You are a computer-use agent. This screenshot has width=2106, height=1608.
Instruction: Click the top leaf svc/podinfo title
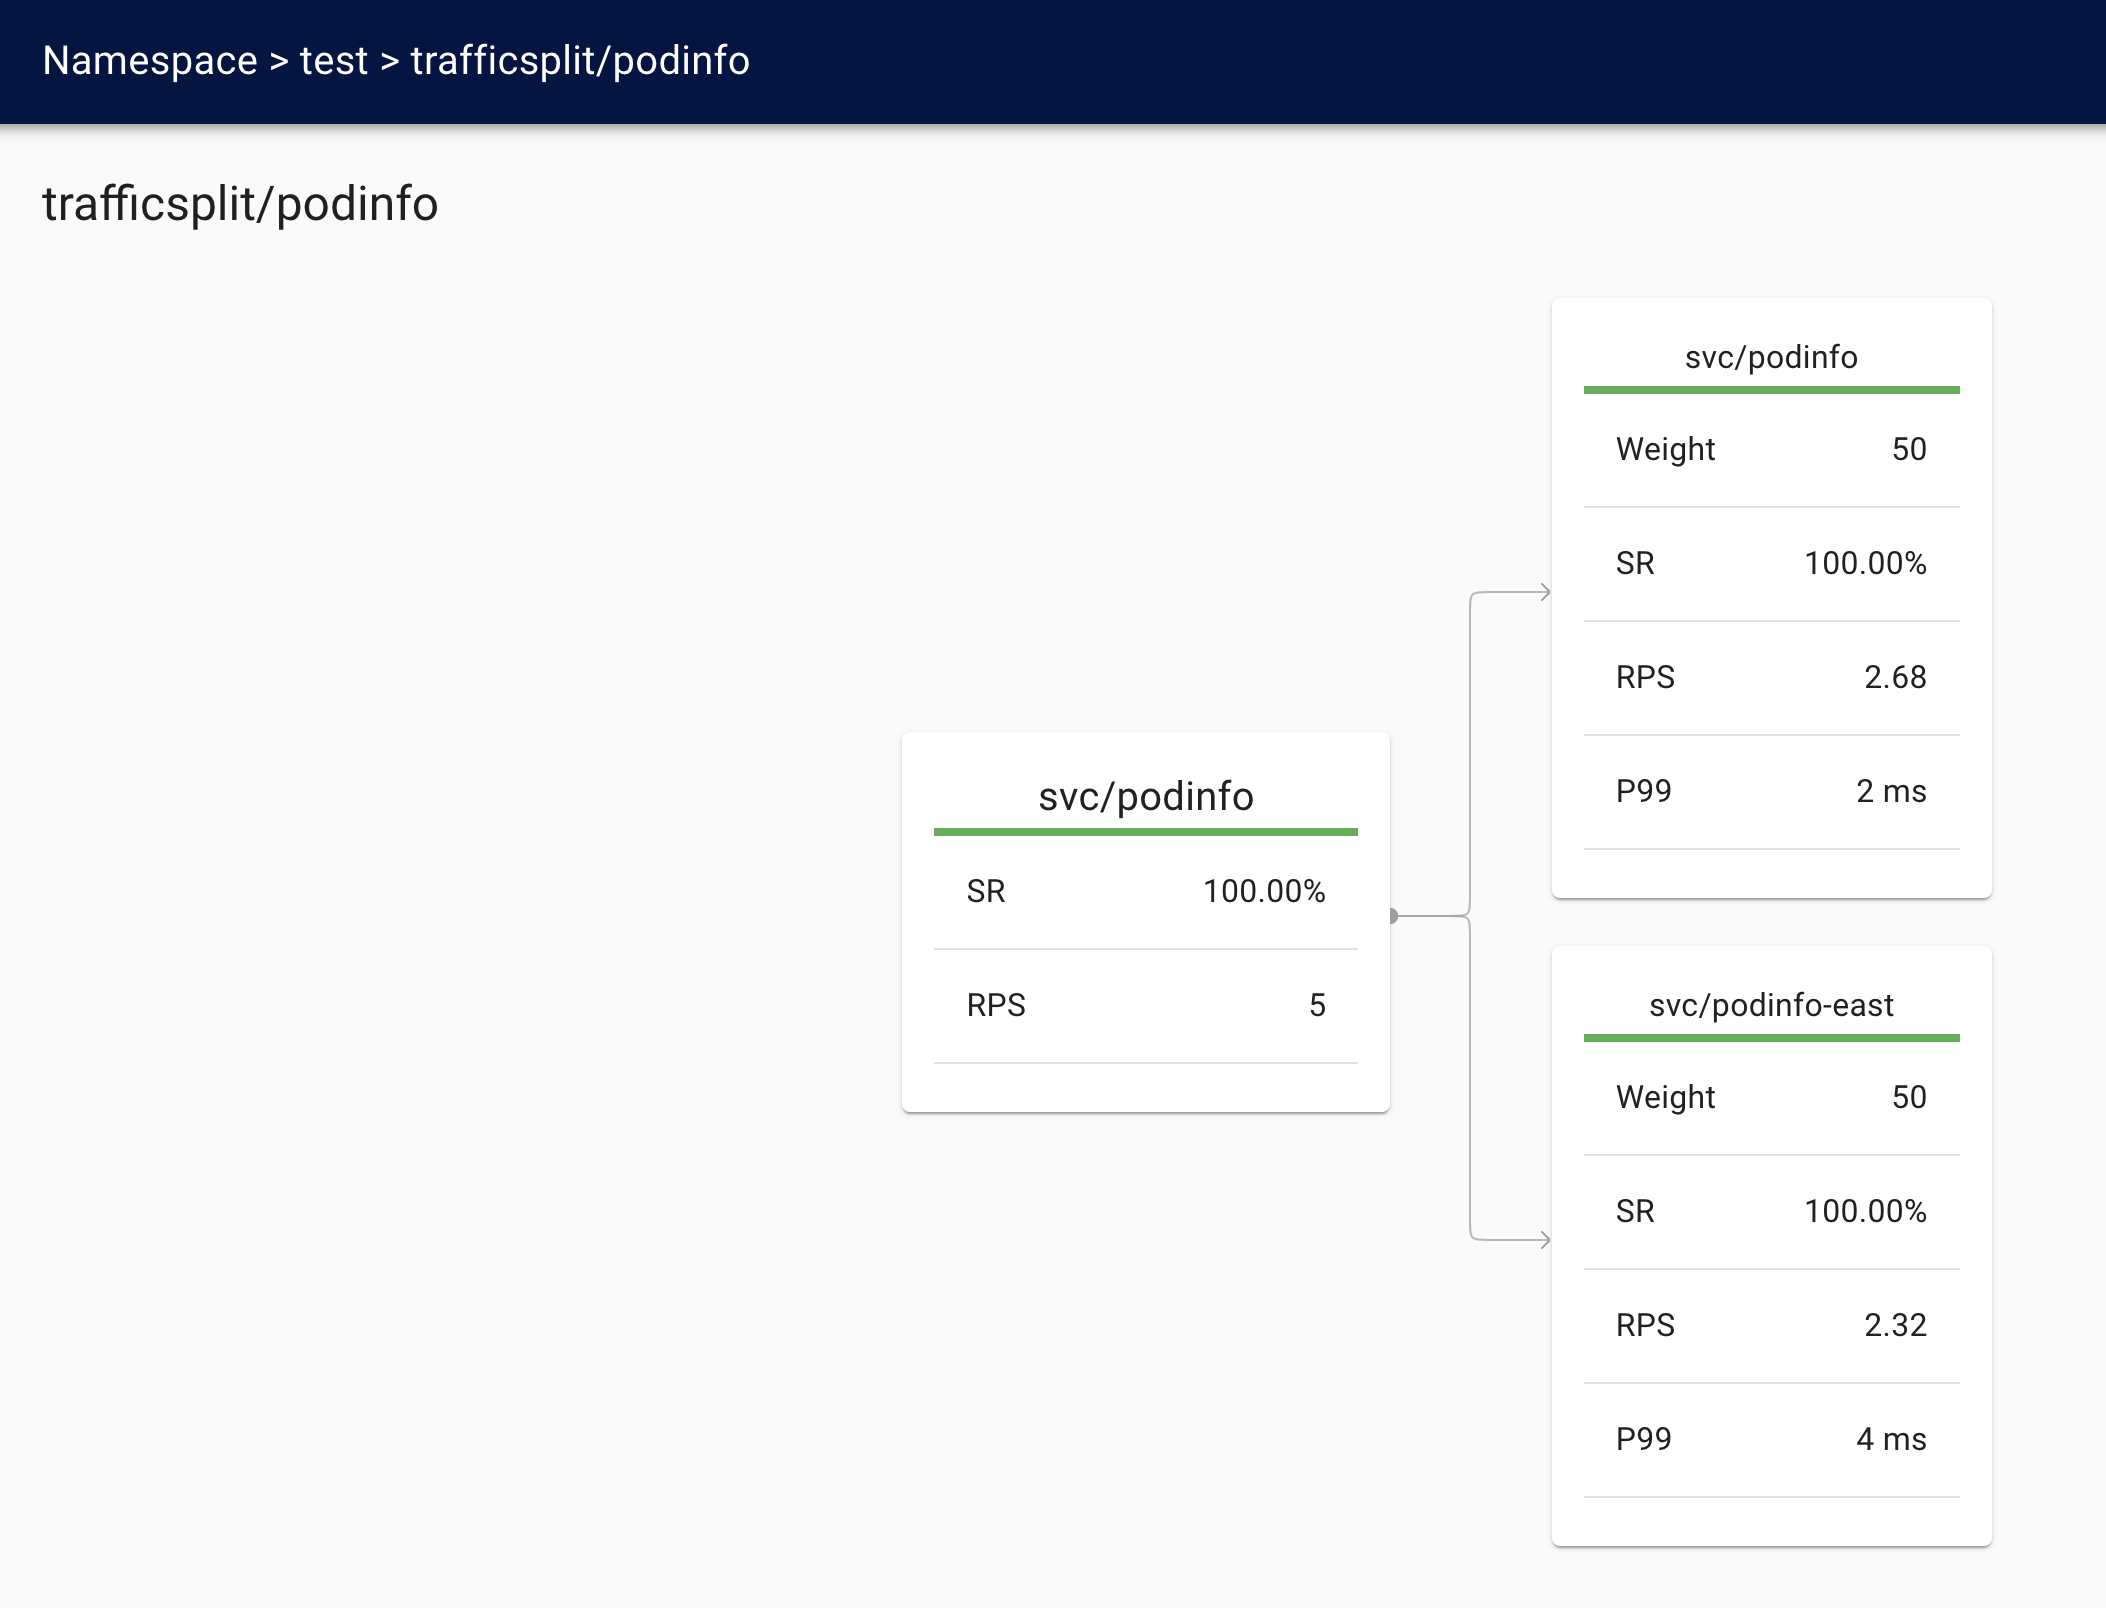pos(1770,357)
